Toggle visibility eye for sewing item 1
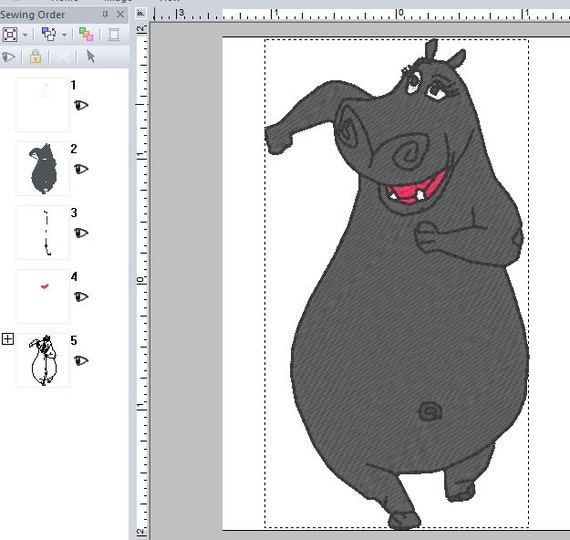Viewport: 570px width, 540px height. click(x=81, y=105)
